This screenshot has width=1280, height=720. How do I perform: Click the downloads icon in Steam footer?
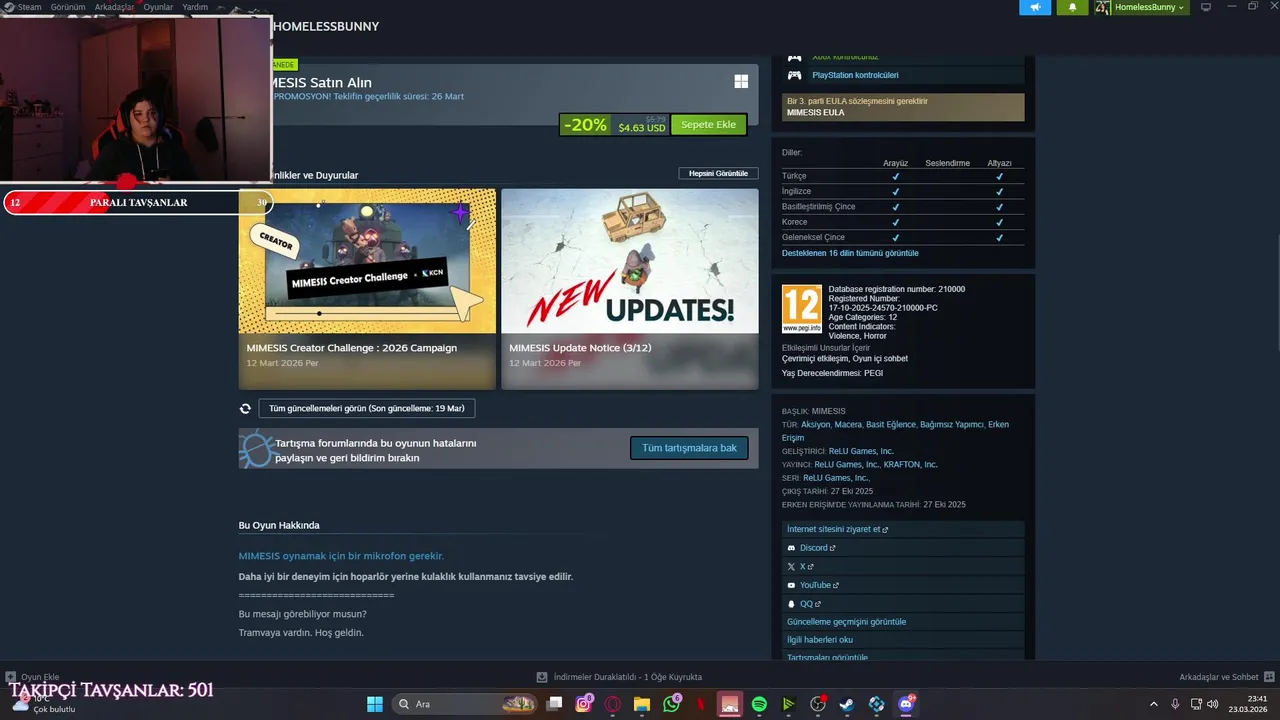coord(542,677)
